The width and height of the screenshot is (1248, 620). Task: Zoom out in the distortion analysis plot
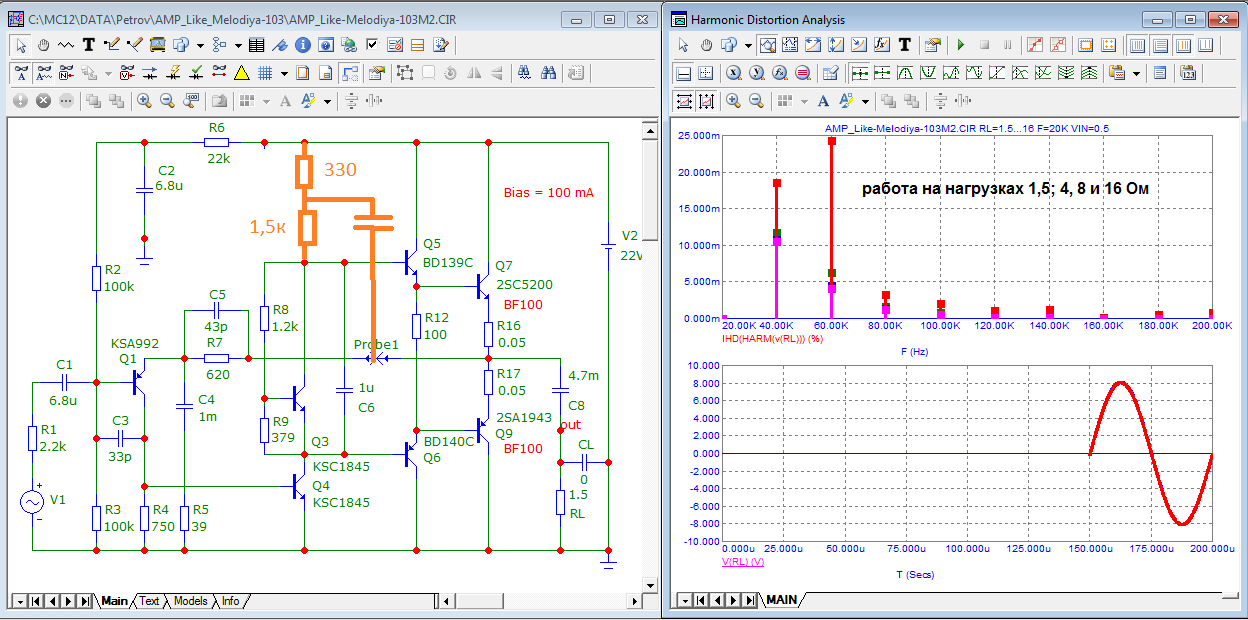[x=756, y=101]
